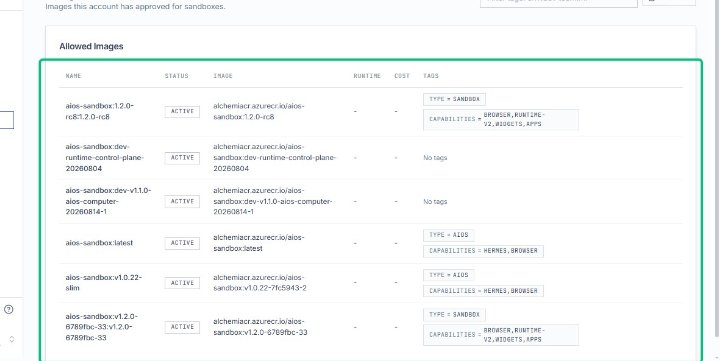Click the TAGS column header

click(x=431, y=76)
